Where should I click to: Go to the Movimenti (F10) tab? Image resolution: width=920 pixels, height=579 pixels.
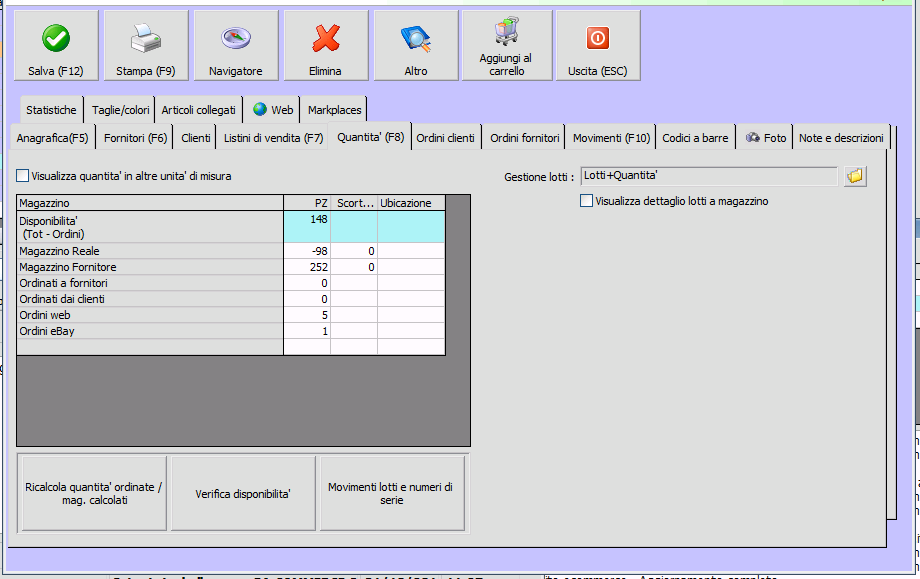coord(611,138)
